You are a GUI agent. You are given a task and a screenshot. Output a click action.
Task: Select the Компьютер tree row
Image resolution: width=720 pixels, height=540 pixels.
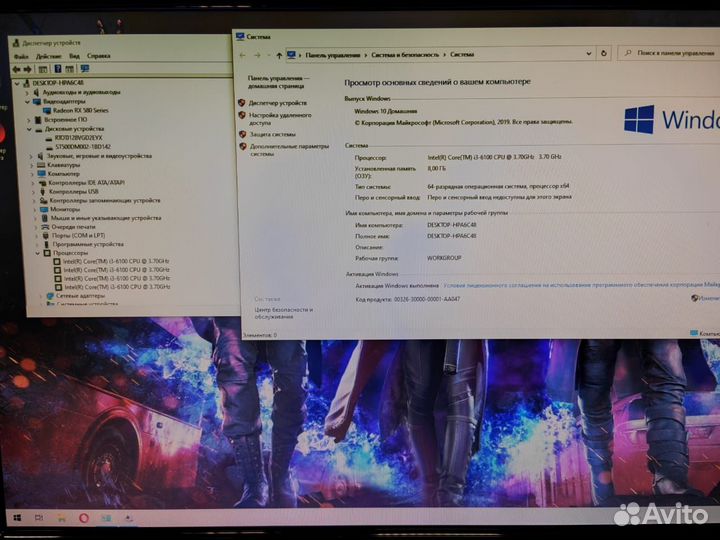[63, 174]
